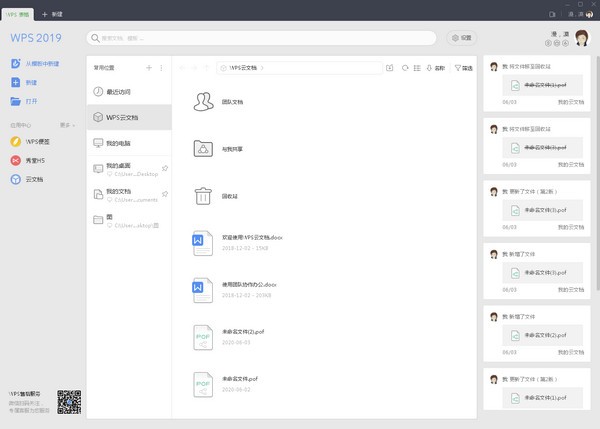600x429 pixels.
Task: Click the settings button near search bar
Action: (x=461, y=38)
